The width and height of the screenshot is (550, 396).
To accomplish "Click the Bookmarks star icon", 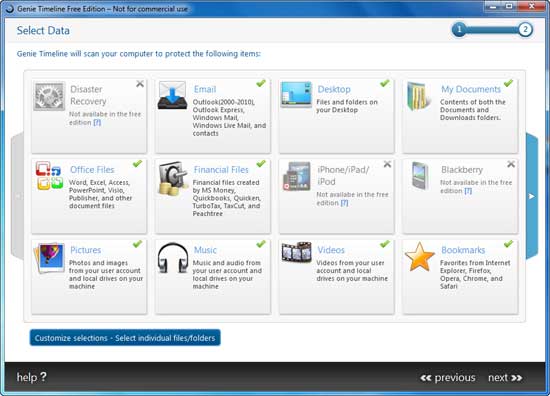I will [x=420, y=257].
